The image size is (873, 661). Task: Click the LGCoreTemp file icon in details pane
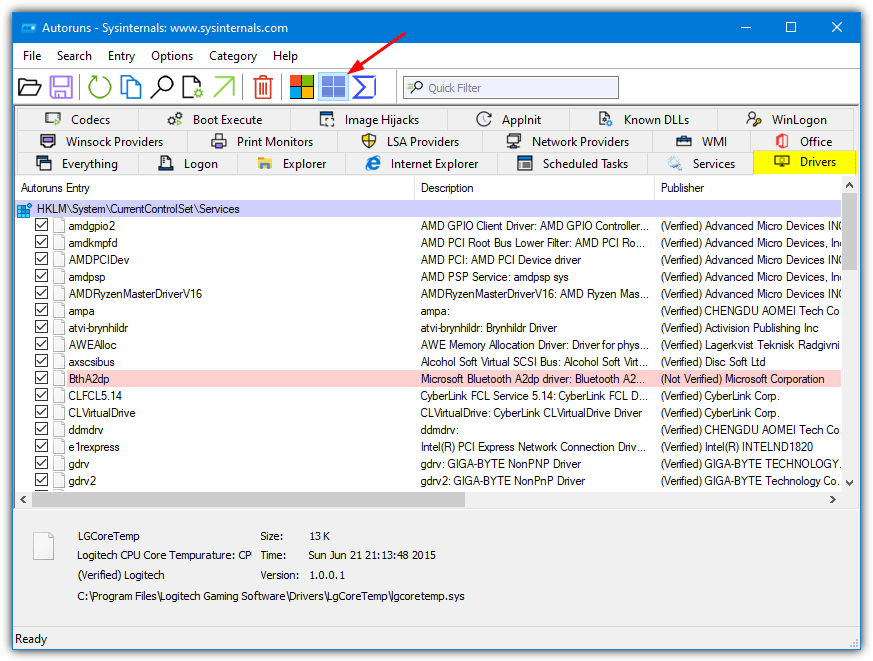point(43,546)
